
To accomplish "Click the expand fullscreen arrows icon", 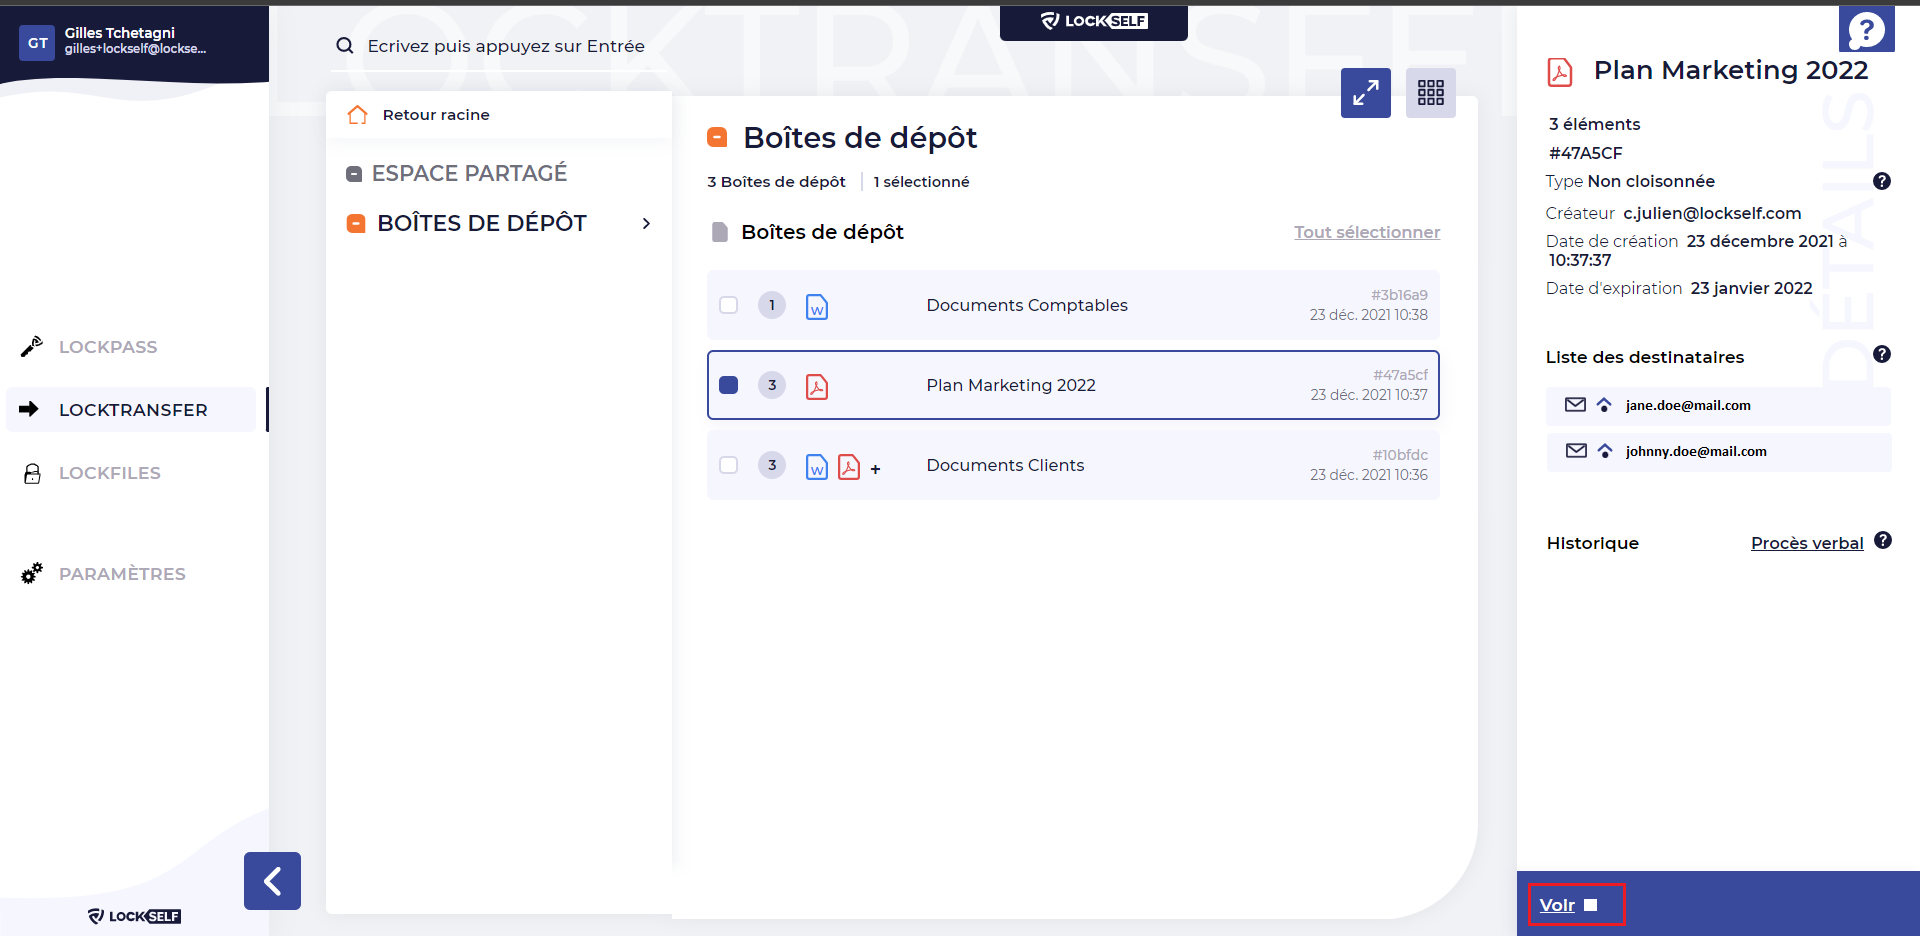I will (x=1365, y=93).
